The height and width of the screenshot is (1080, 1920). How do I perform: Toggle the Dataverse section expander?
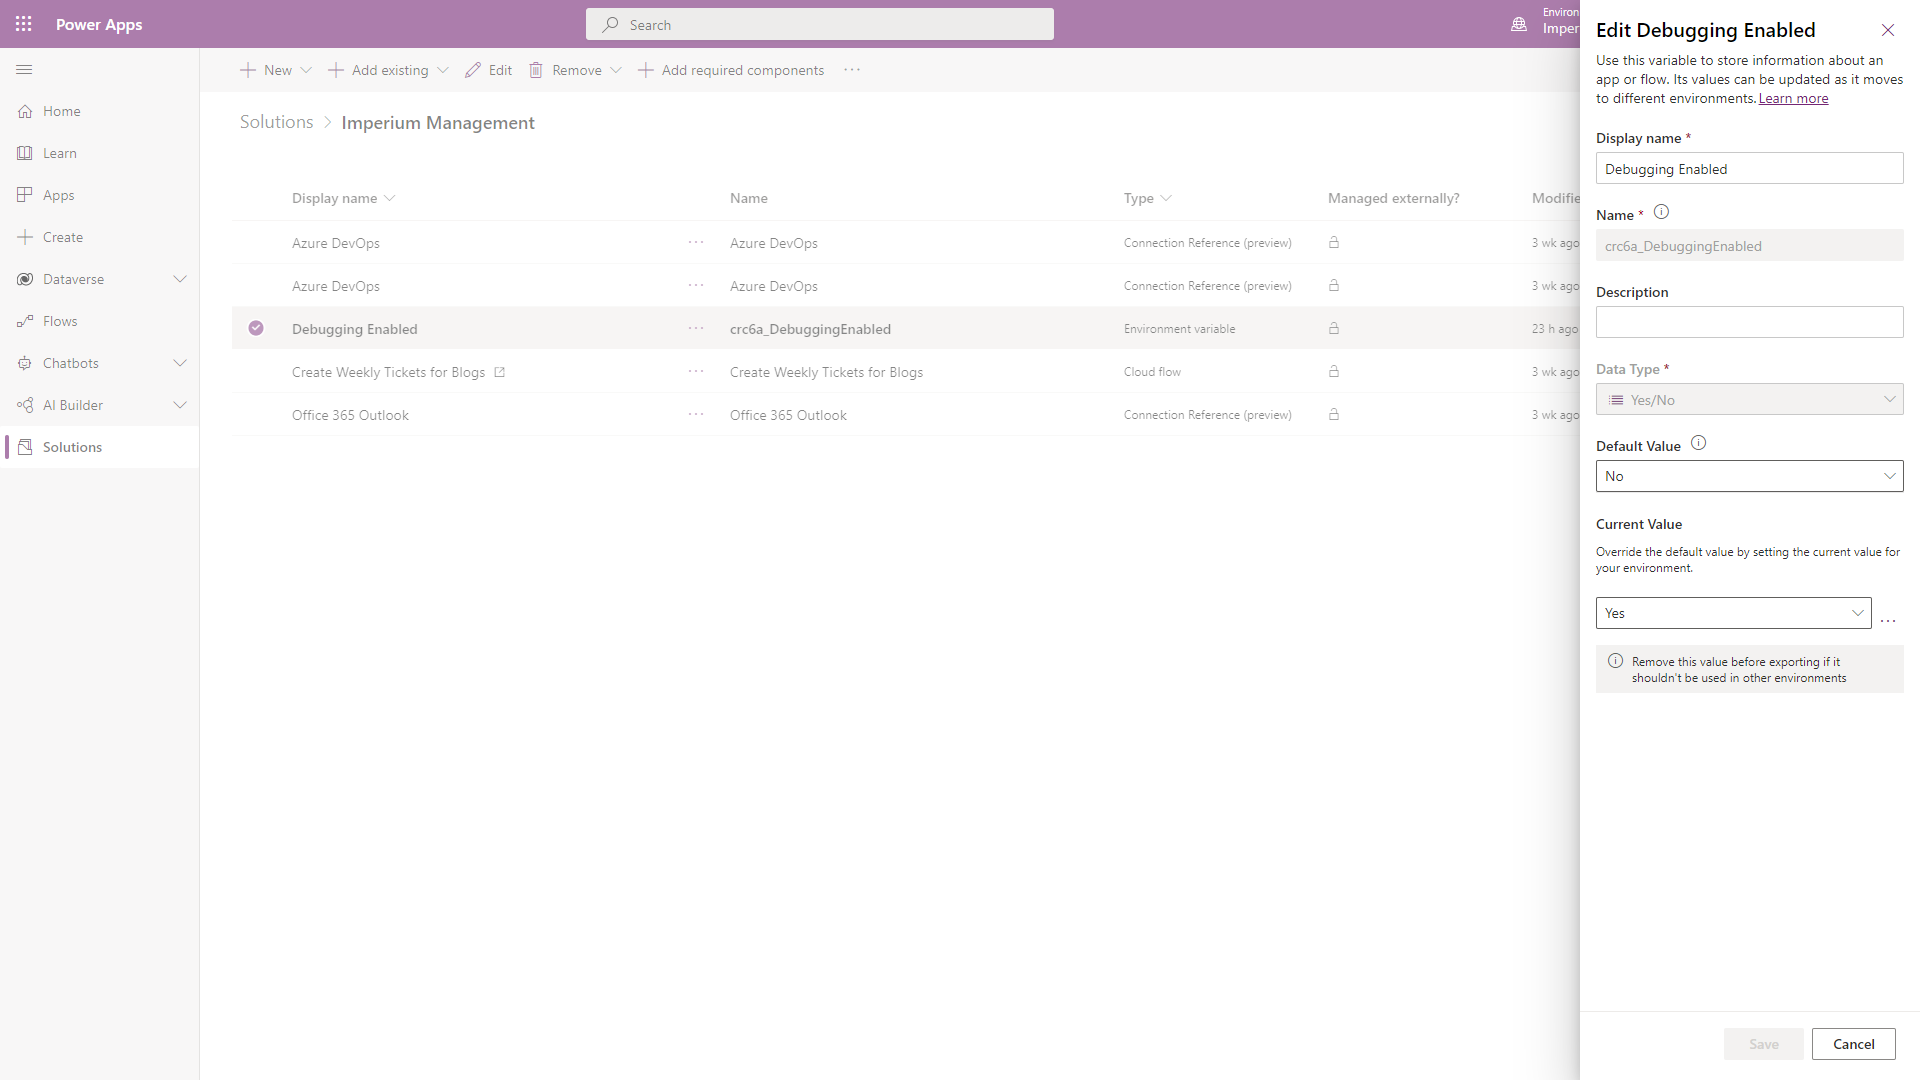(x=181, y=278)
